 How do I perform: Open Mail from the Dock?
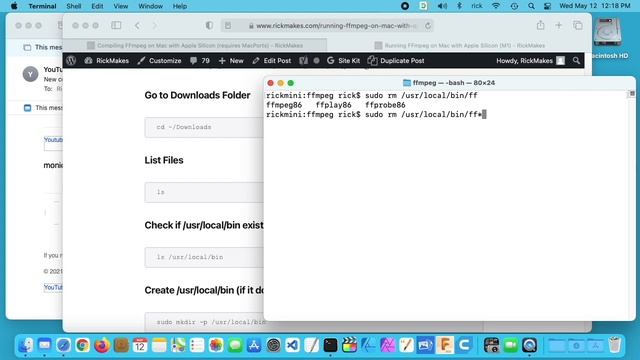tap(44, 345)
